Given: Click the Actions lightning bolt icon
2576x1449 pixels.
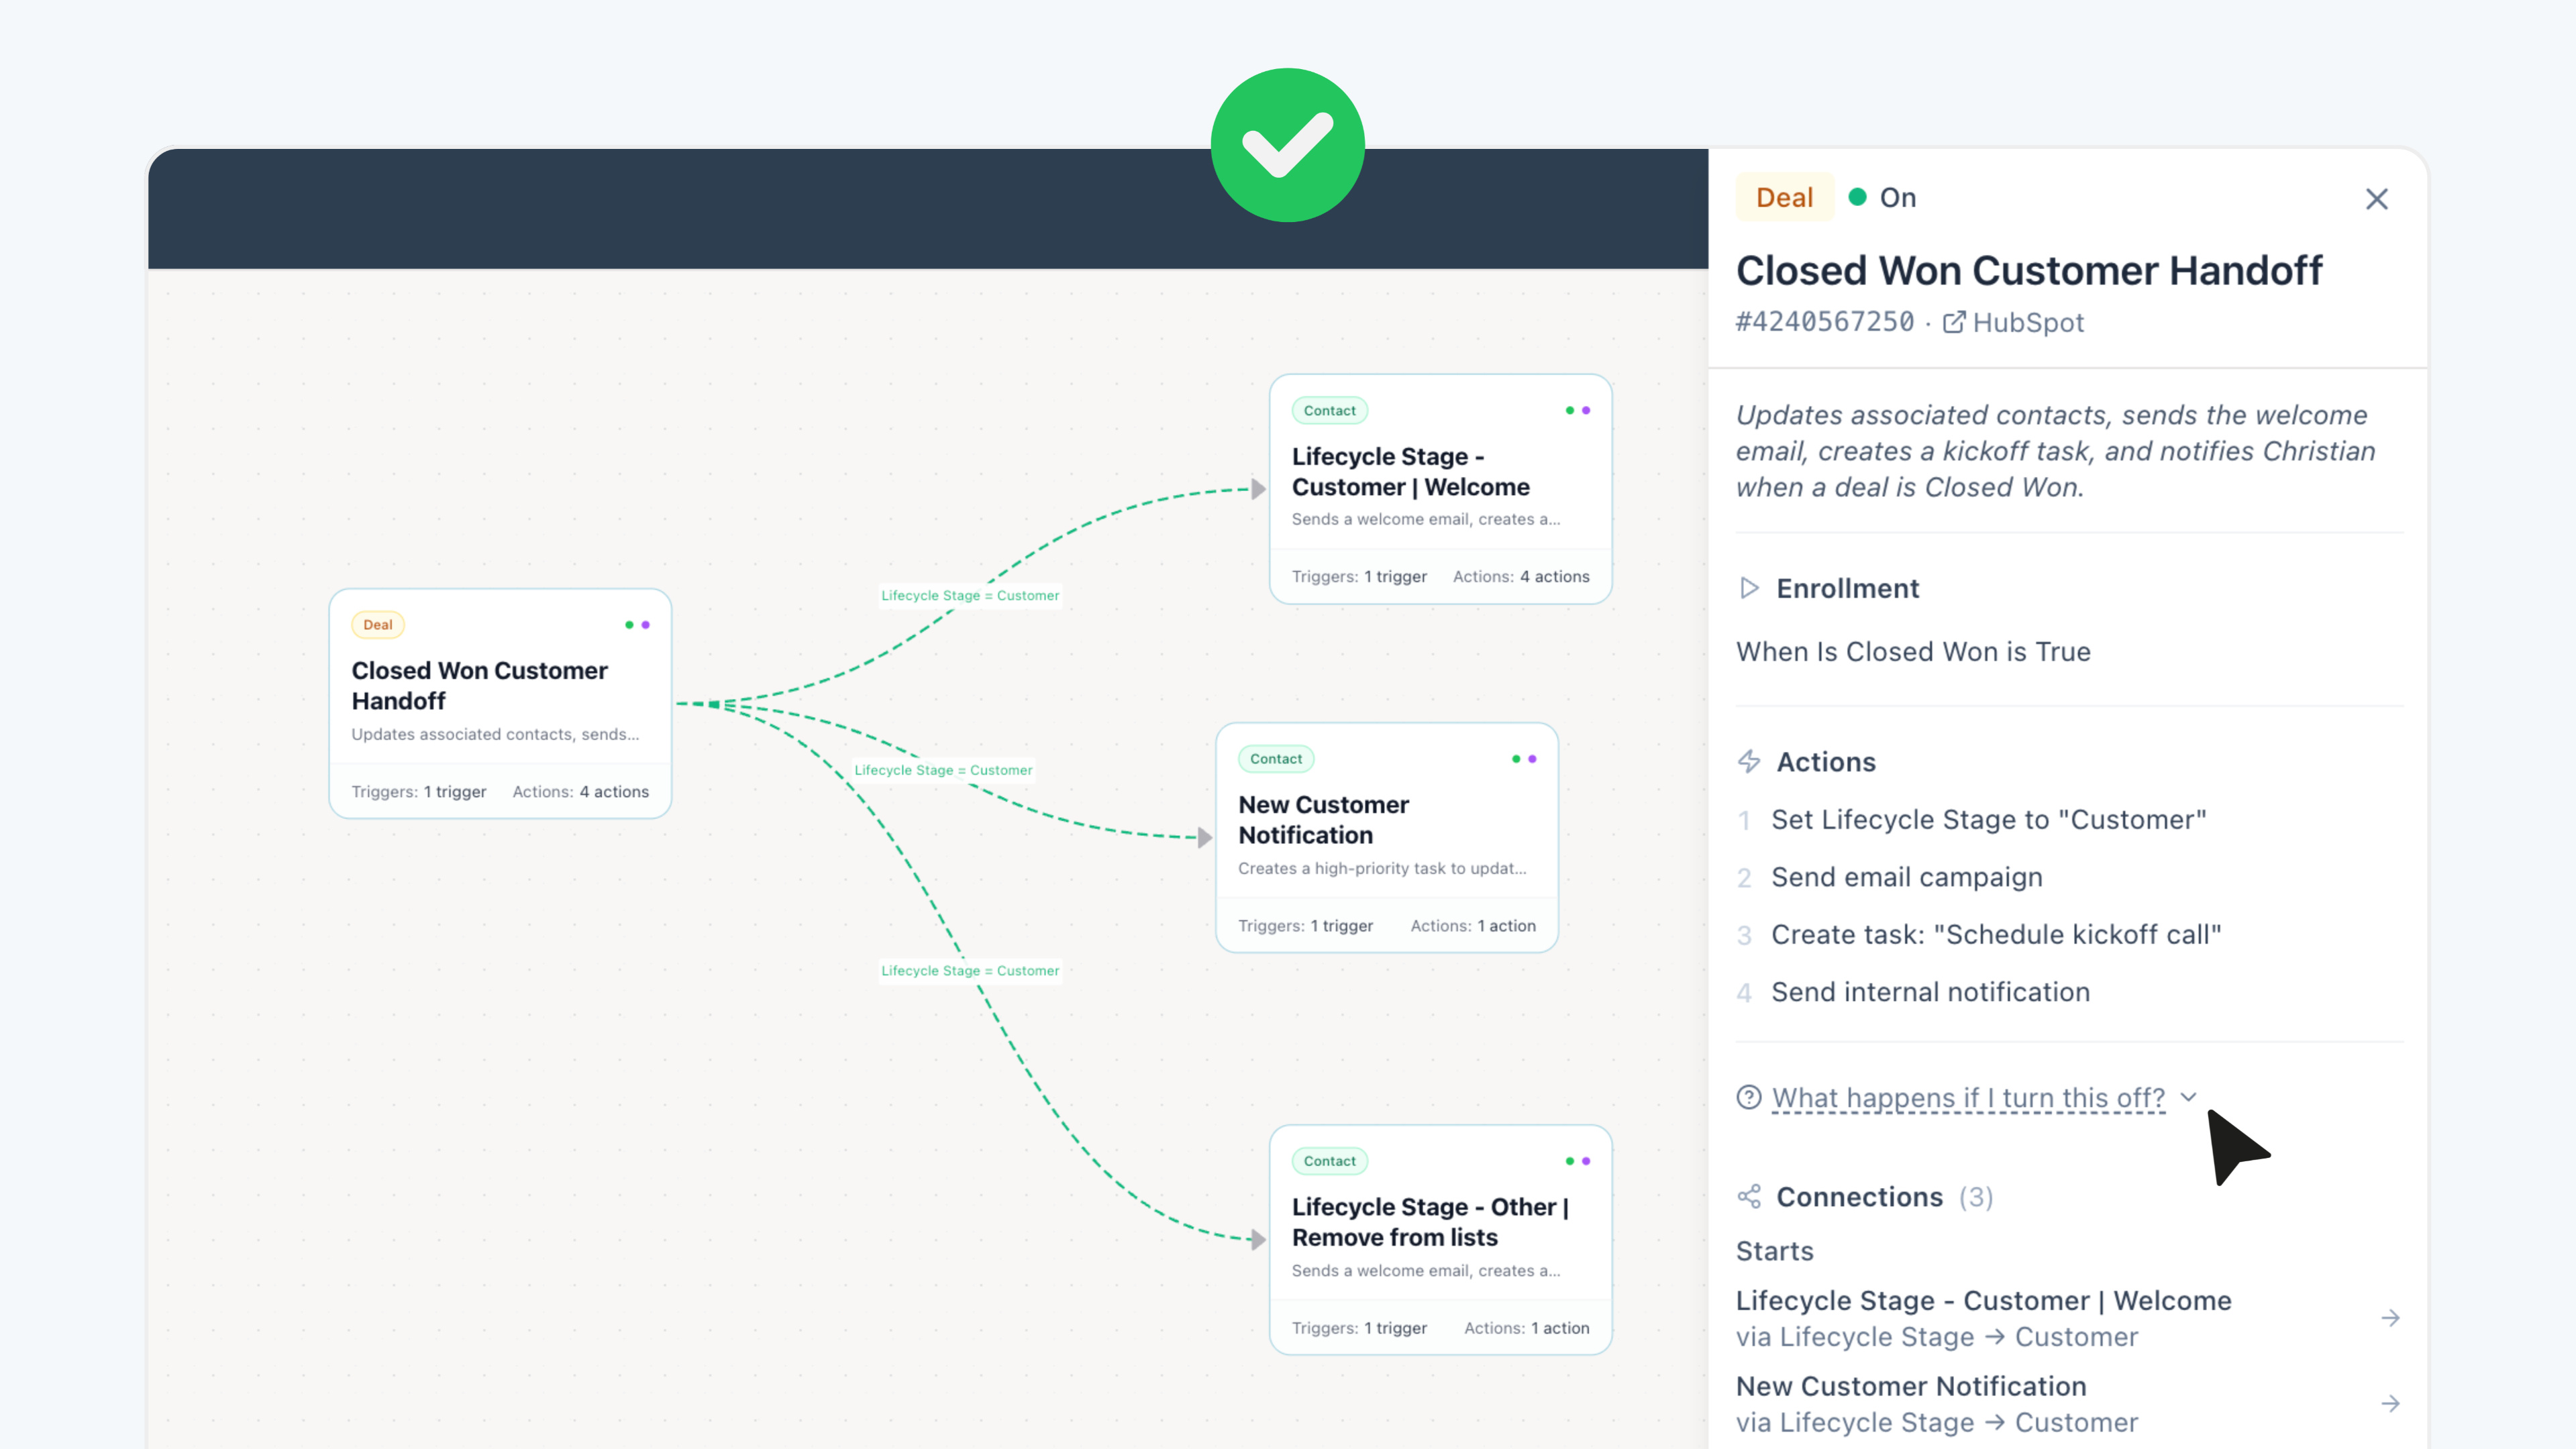Looking at the screenshot, I should click(x=1749, y=761).
